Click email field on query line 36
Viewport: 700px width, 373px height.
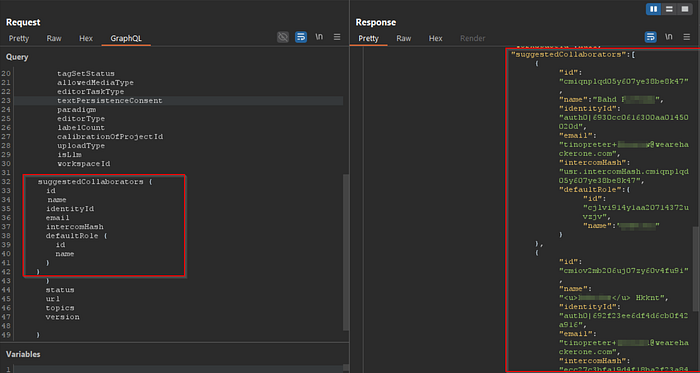pos(58,218)
